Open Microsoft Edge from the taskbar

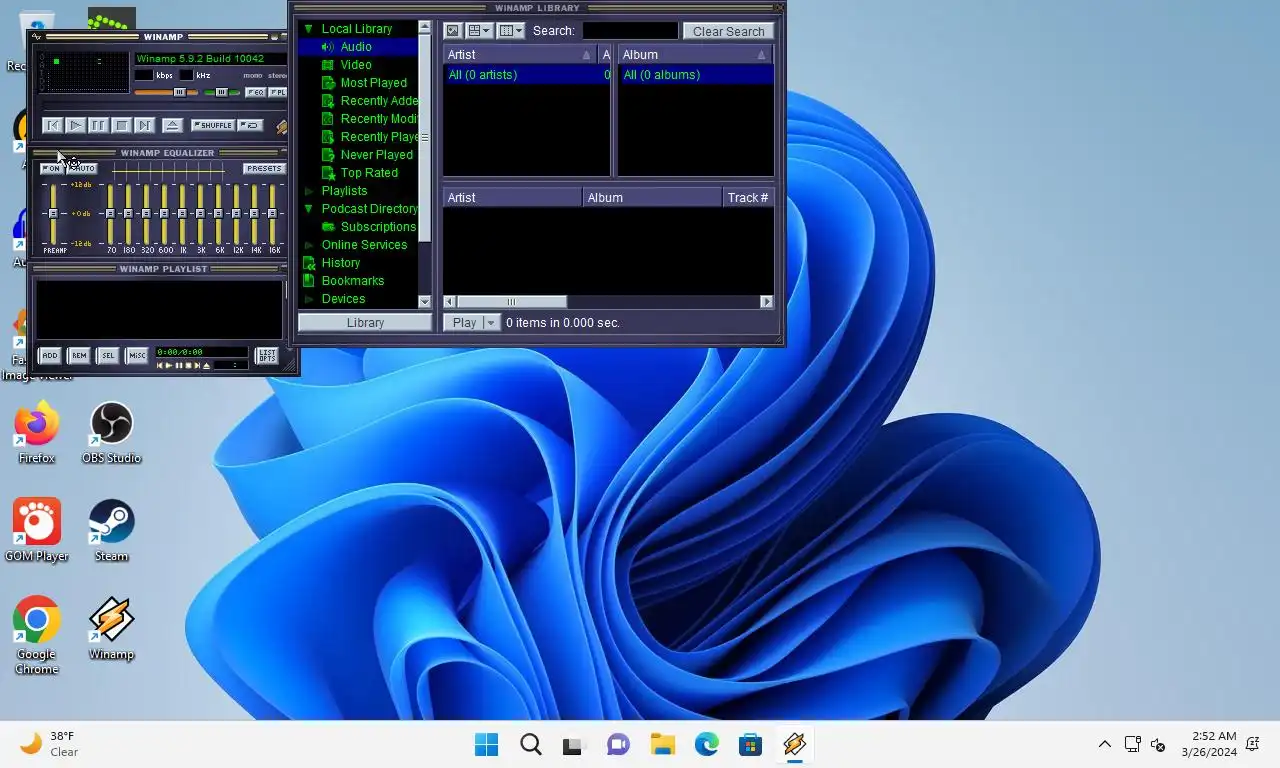(707, 744)
